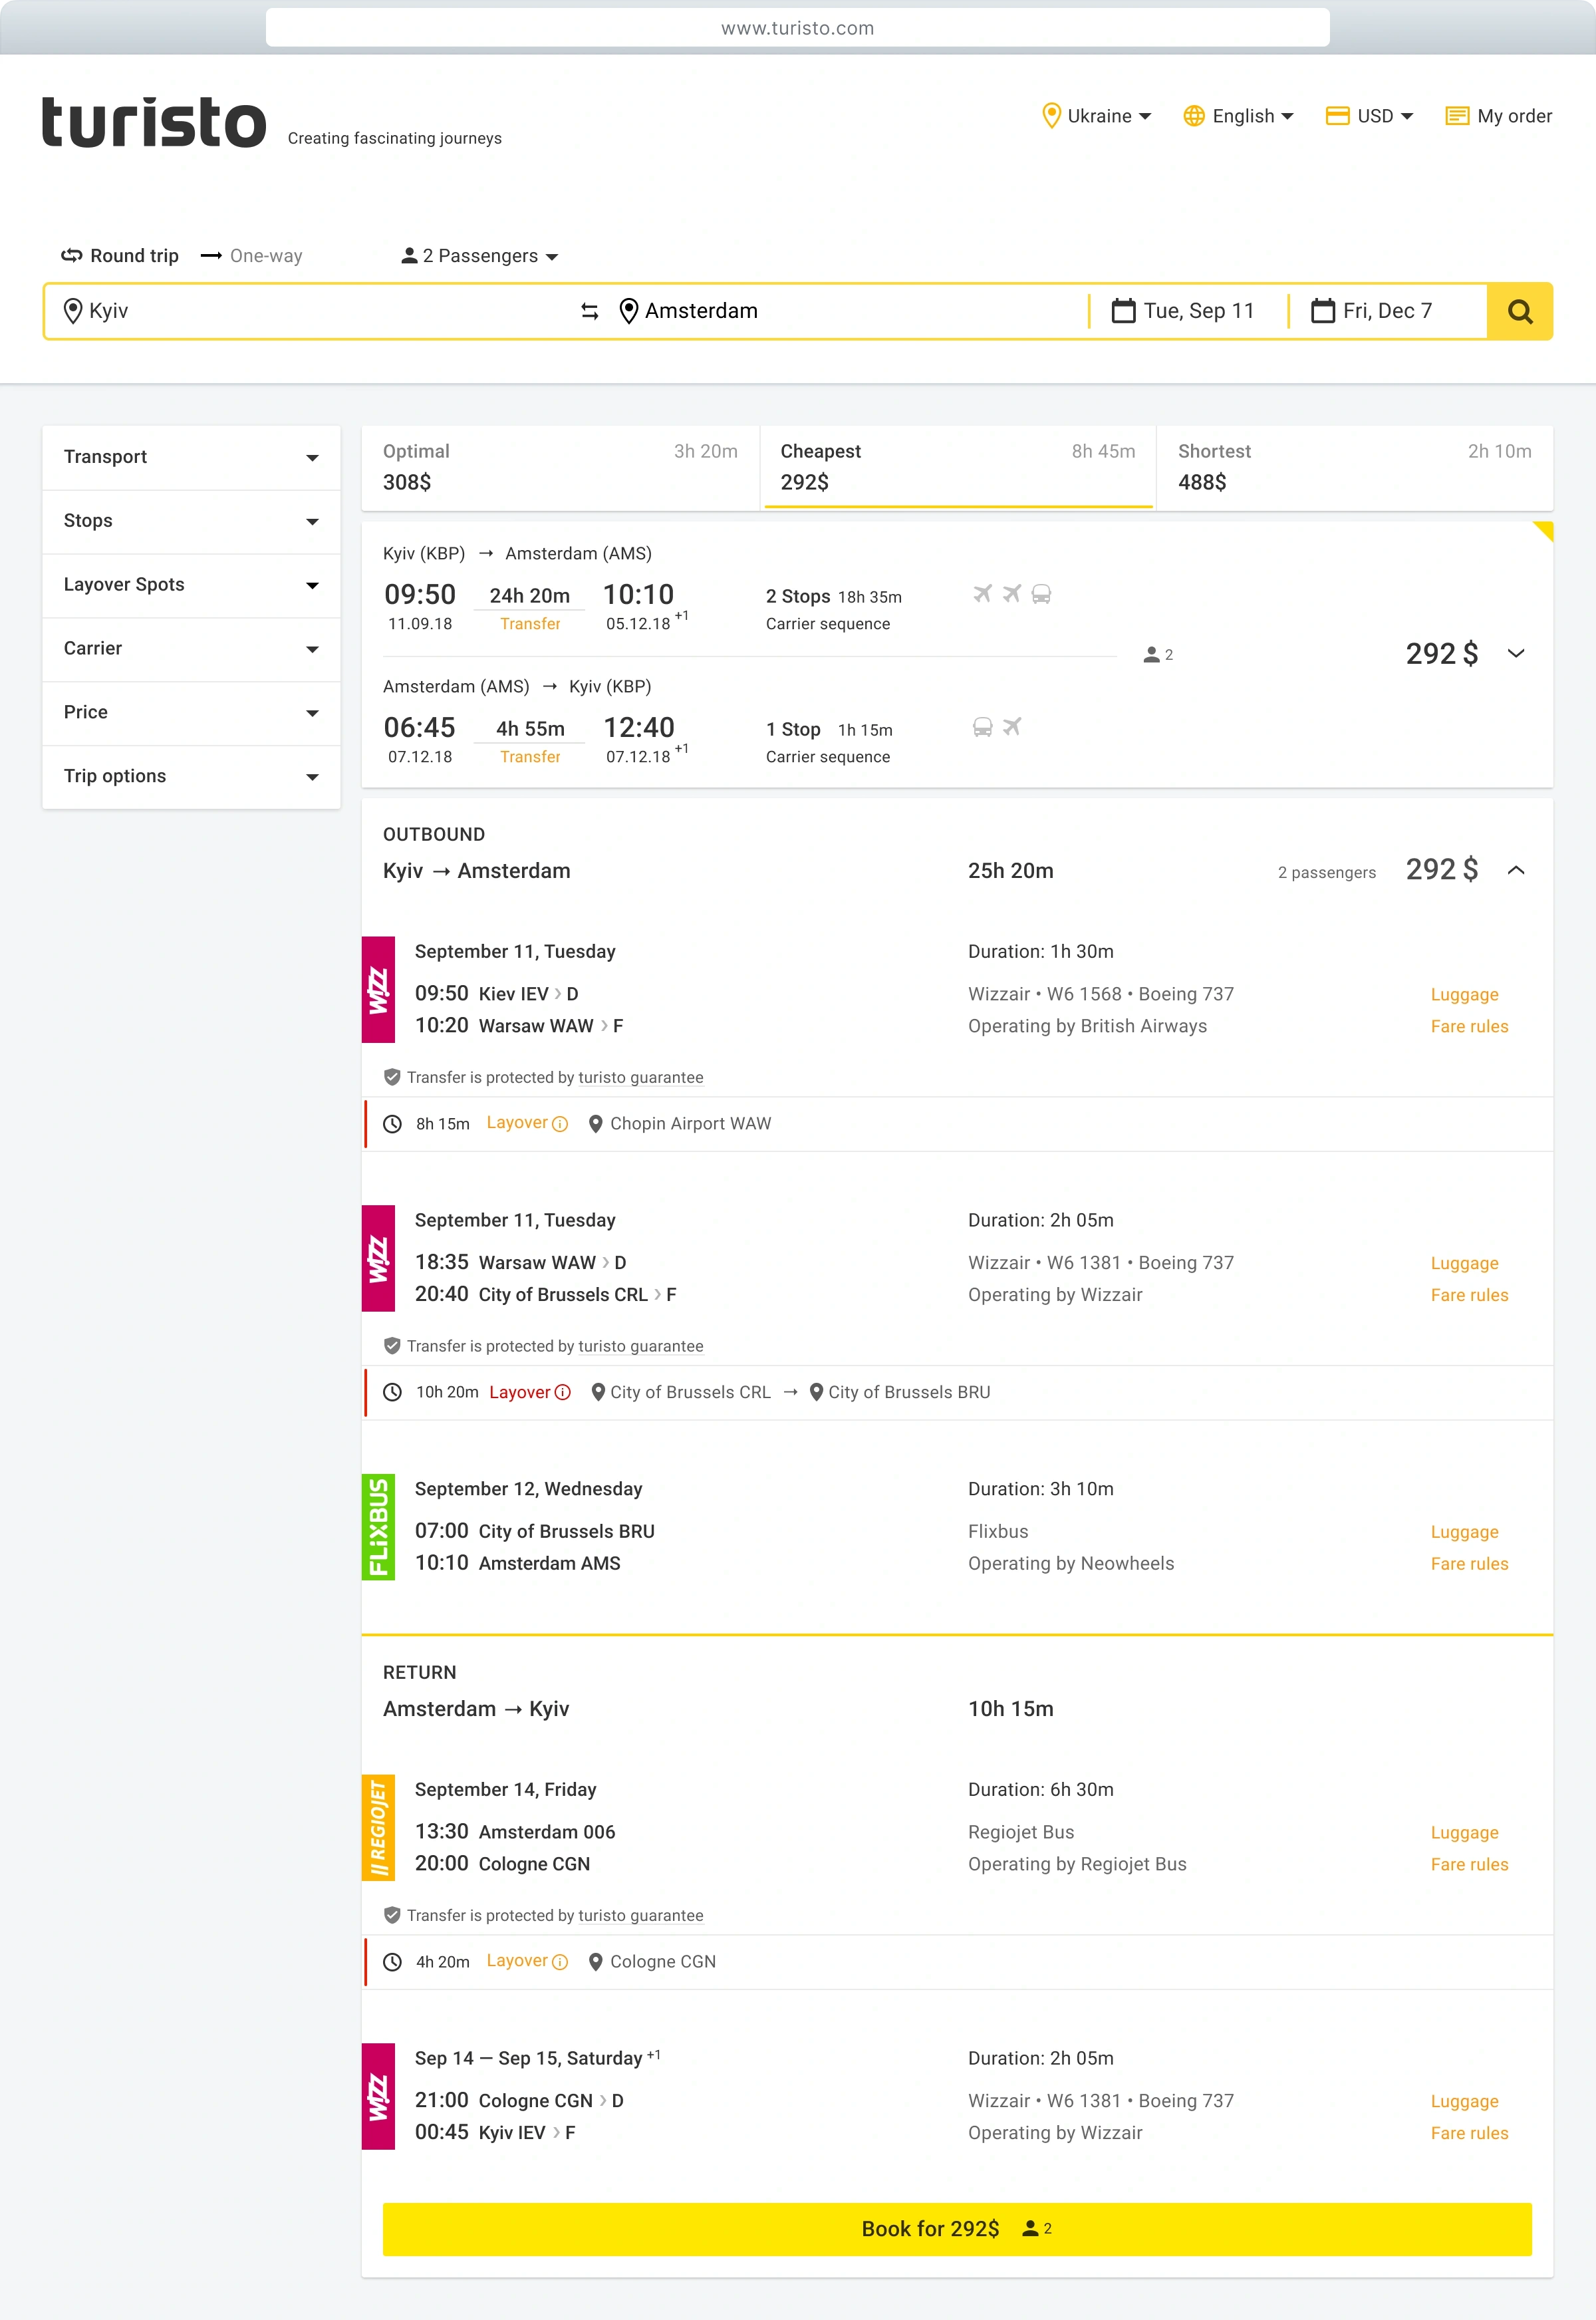Viewport: 1596px width, 2320px height.
Task: Click the Transfer label under 4h 55m
Action: (x=530, y=757)
